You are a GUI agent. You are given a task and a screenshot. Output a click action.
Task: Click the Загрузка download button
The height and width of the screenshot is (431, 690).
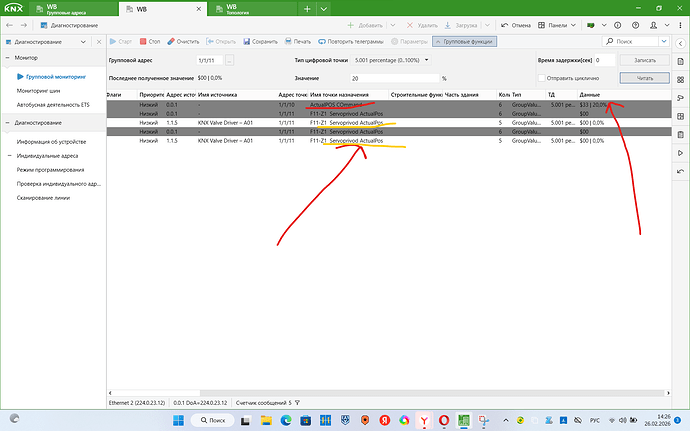(x=461, y=26)
